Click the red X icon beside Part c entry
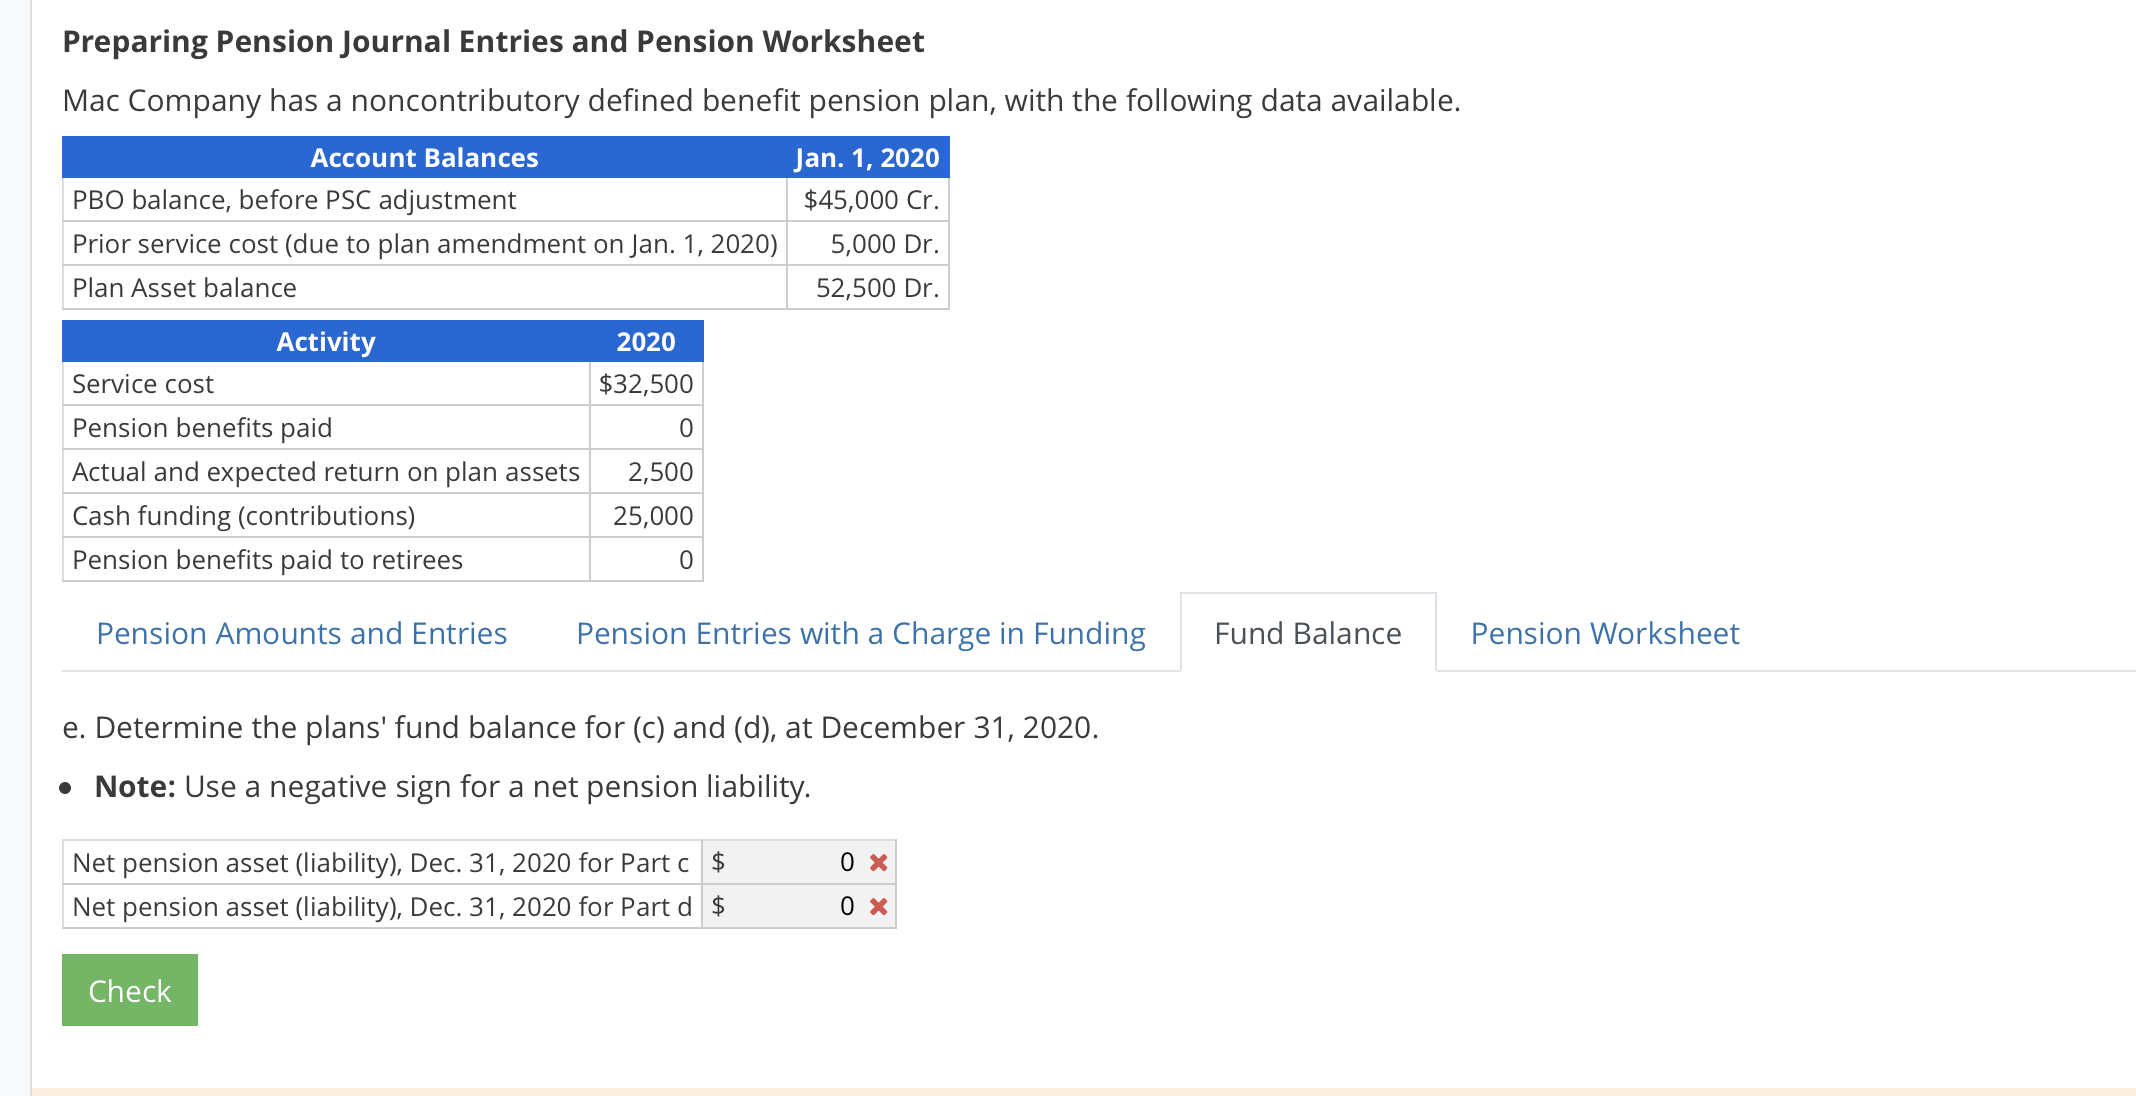Viewport: 2136px width, 1096px height. (x=877, y=861)
